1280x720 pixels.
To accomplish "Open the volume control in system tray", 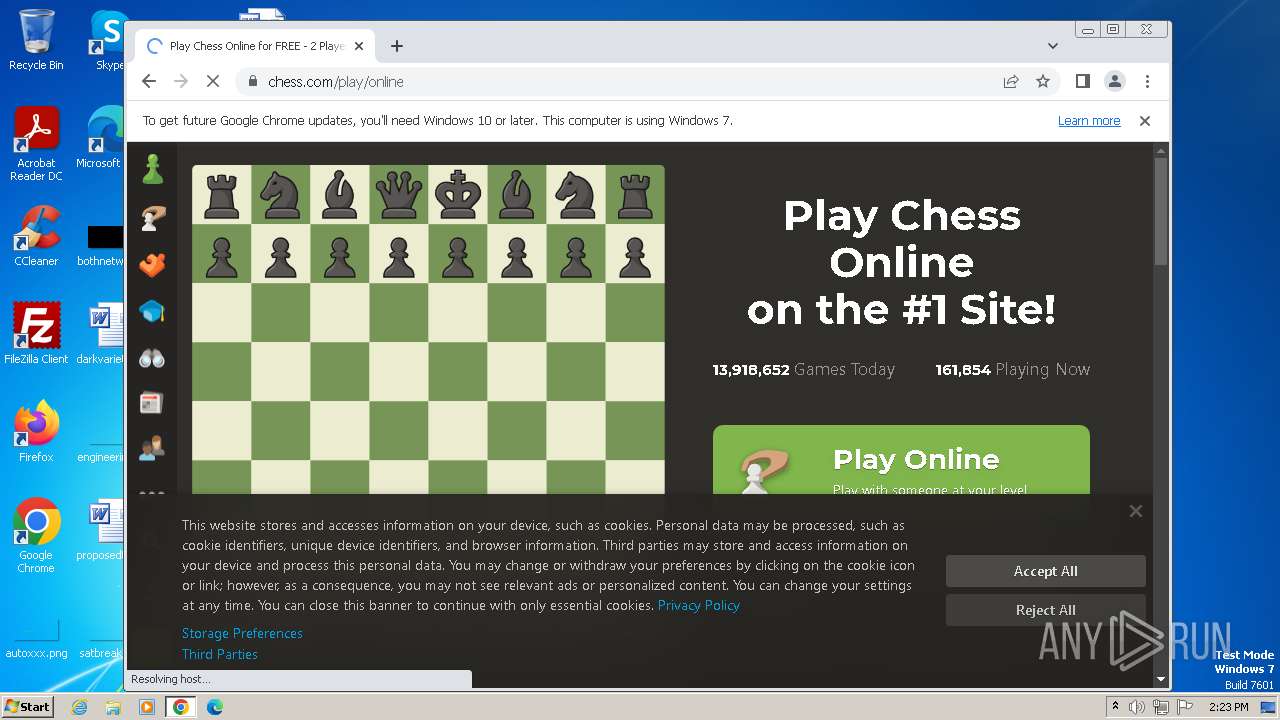I will pyautogui.click(x=1137, y=707).
